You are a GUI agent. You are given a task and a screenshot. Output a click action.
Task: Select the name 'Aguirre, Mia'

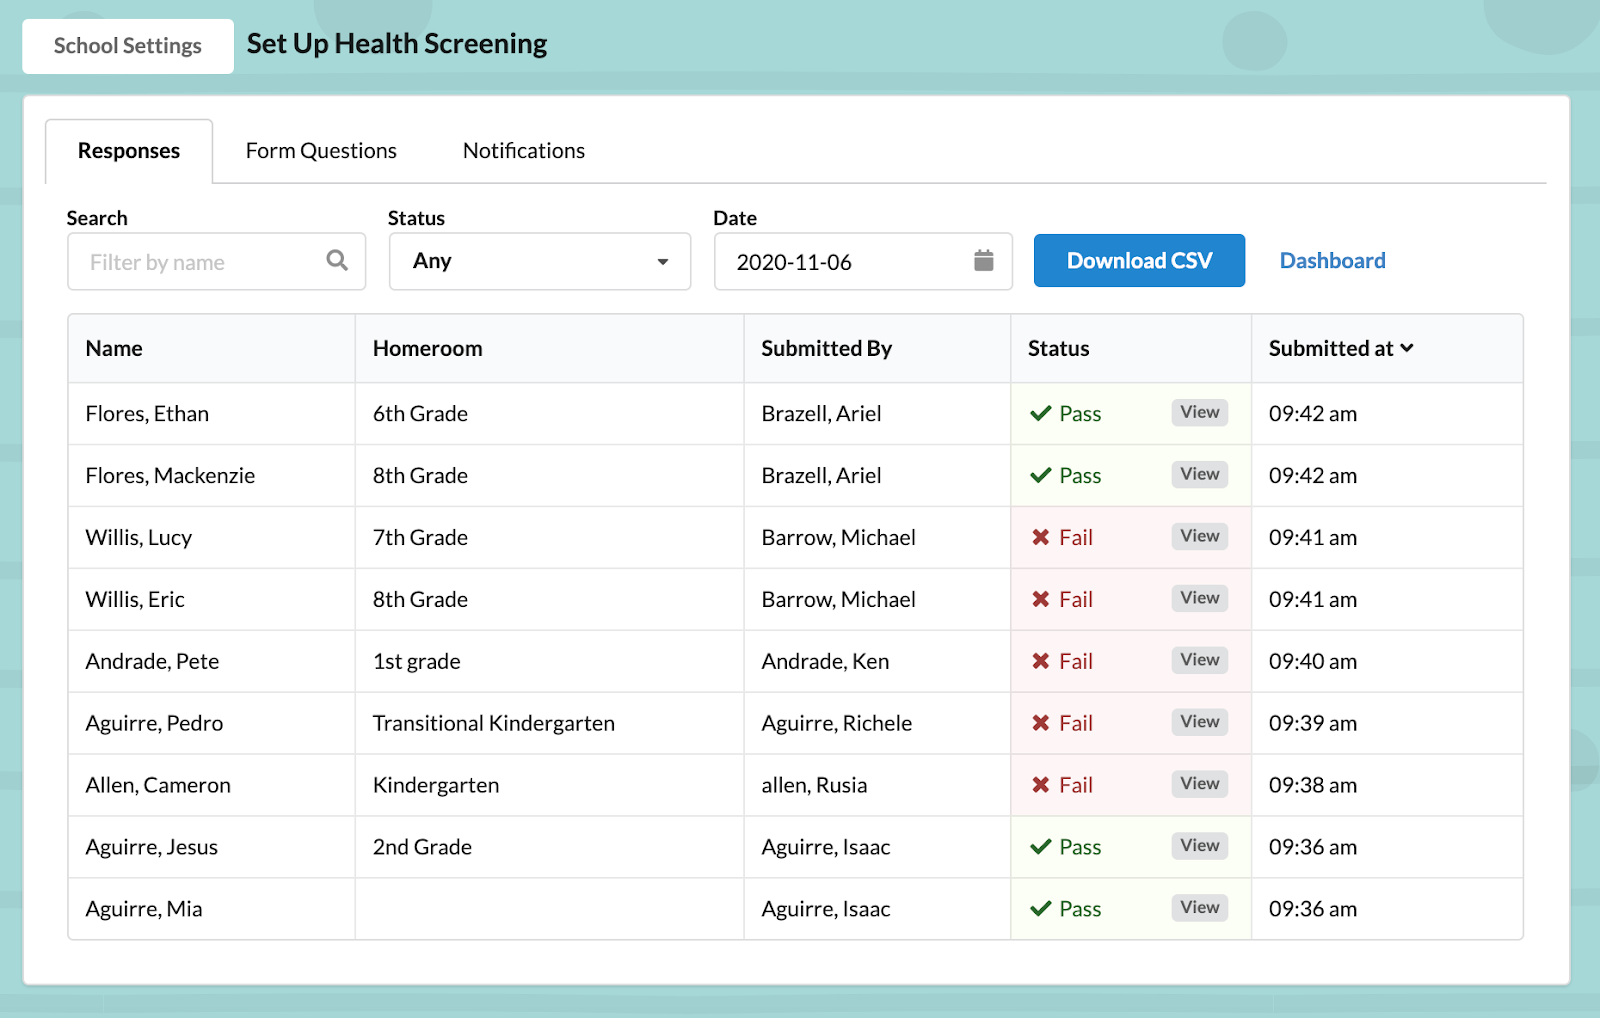144,910
